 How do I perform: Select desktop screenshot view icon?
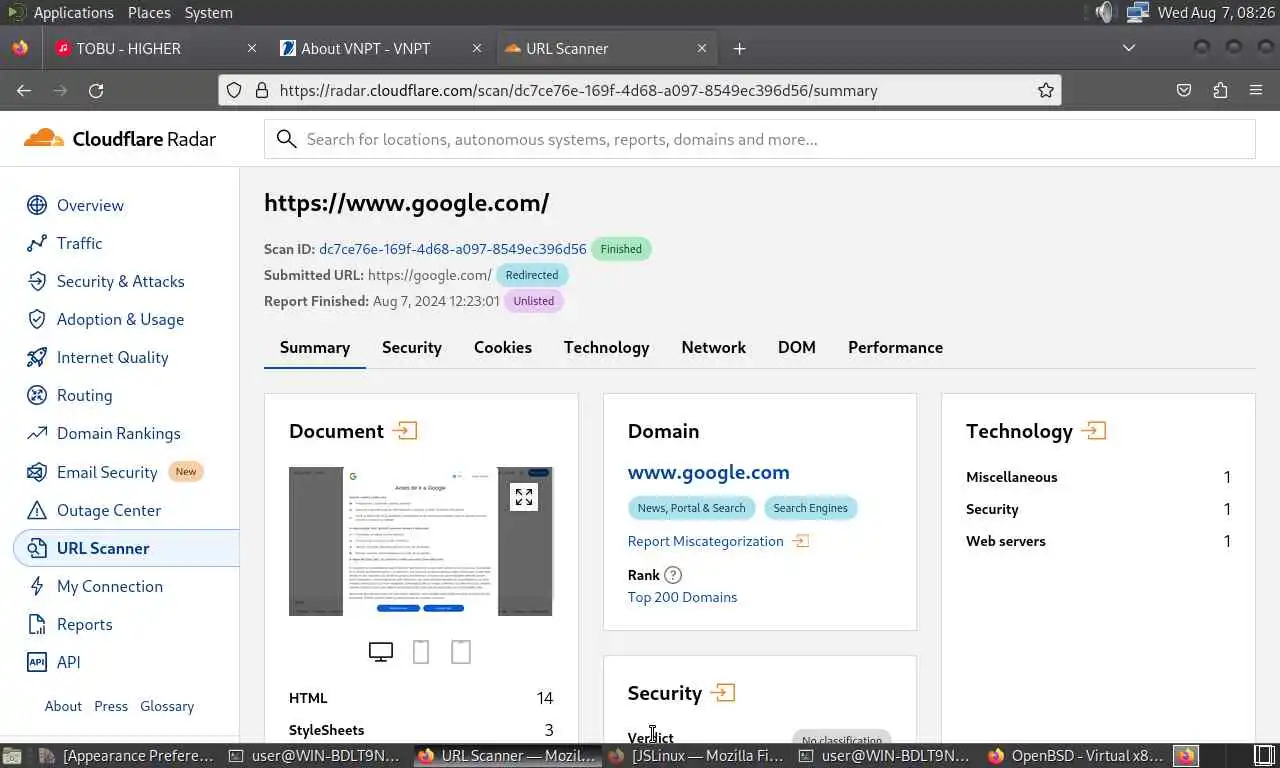[381, 652]
